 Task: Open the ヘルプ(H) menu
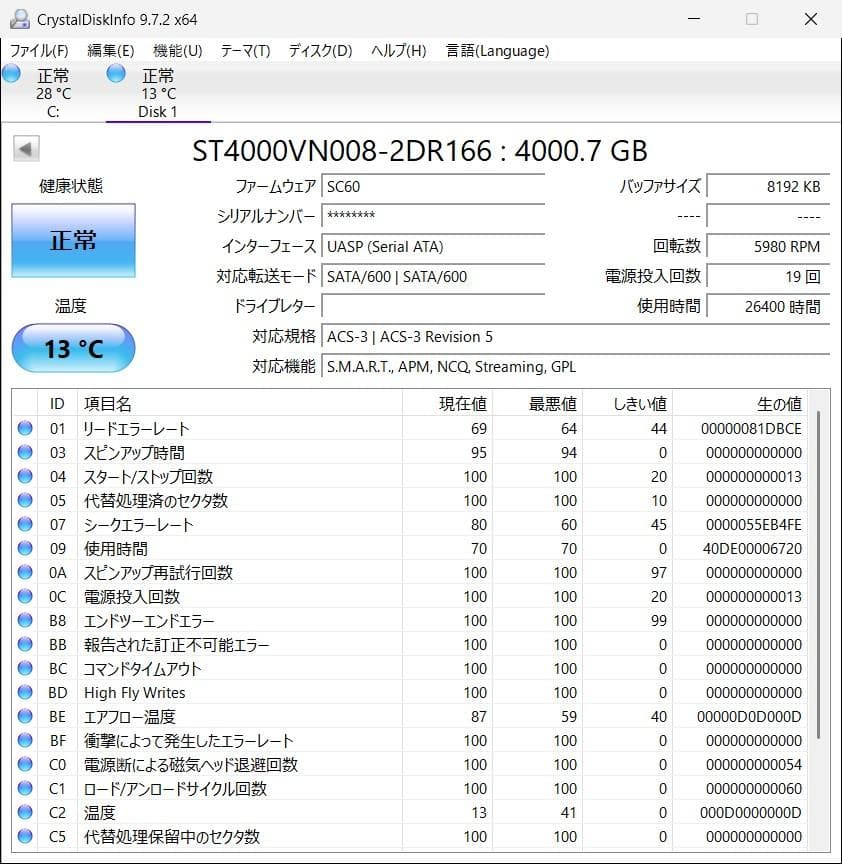pos(397,50)
